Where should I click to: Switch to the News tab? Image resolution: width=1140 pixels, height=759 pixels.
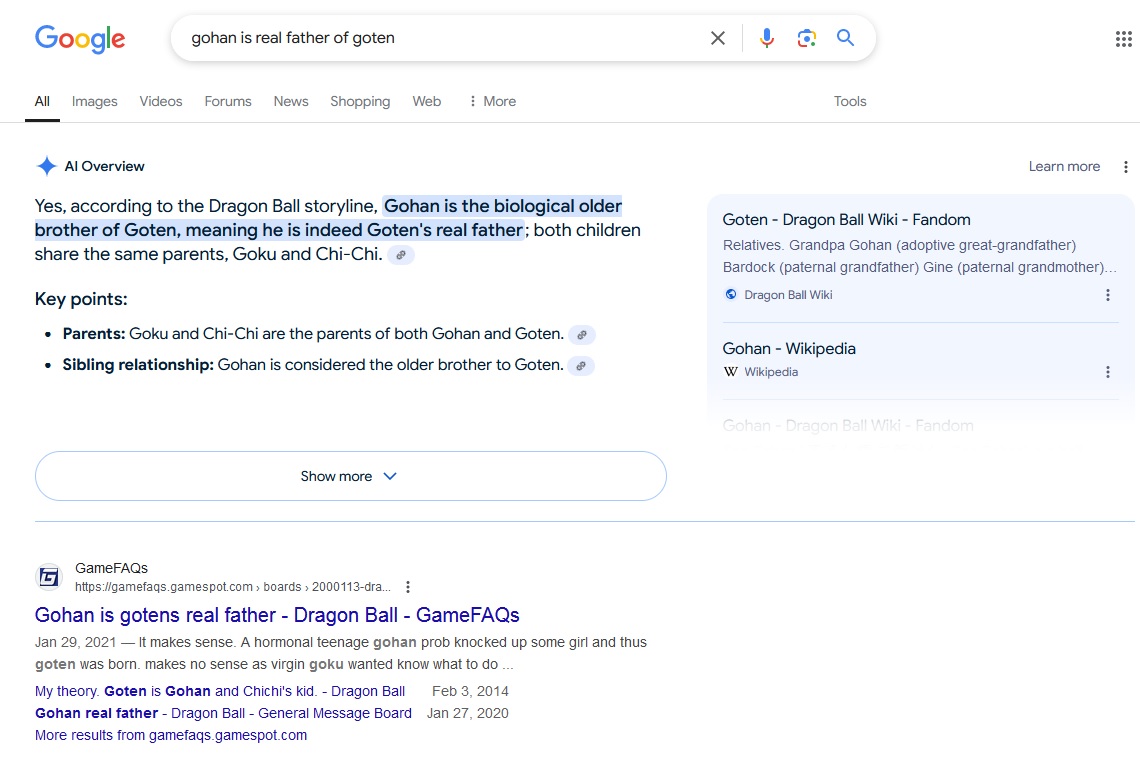291,102
